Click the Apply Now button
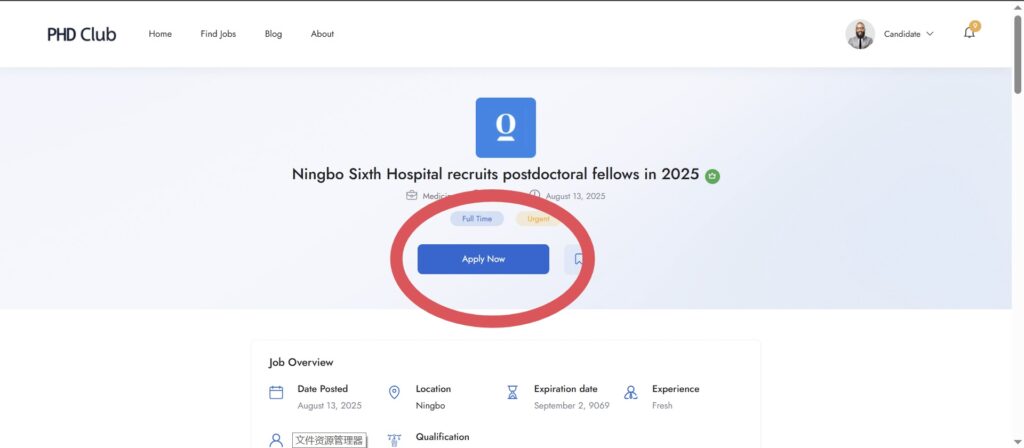The image size is (1024, 448). [x=483, y=259]
